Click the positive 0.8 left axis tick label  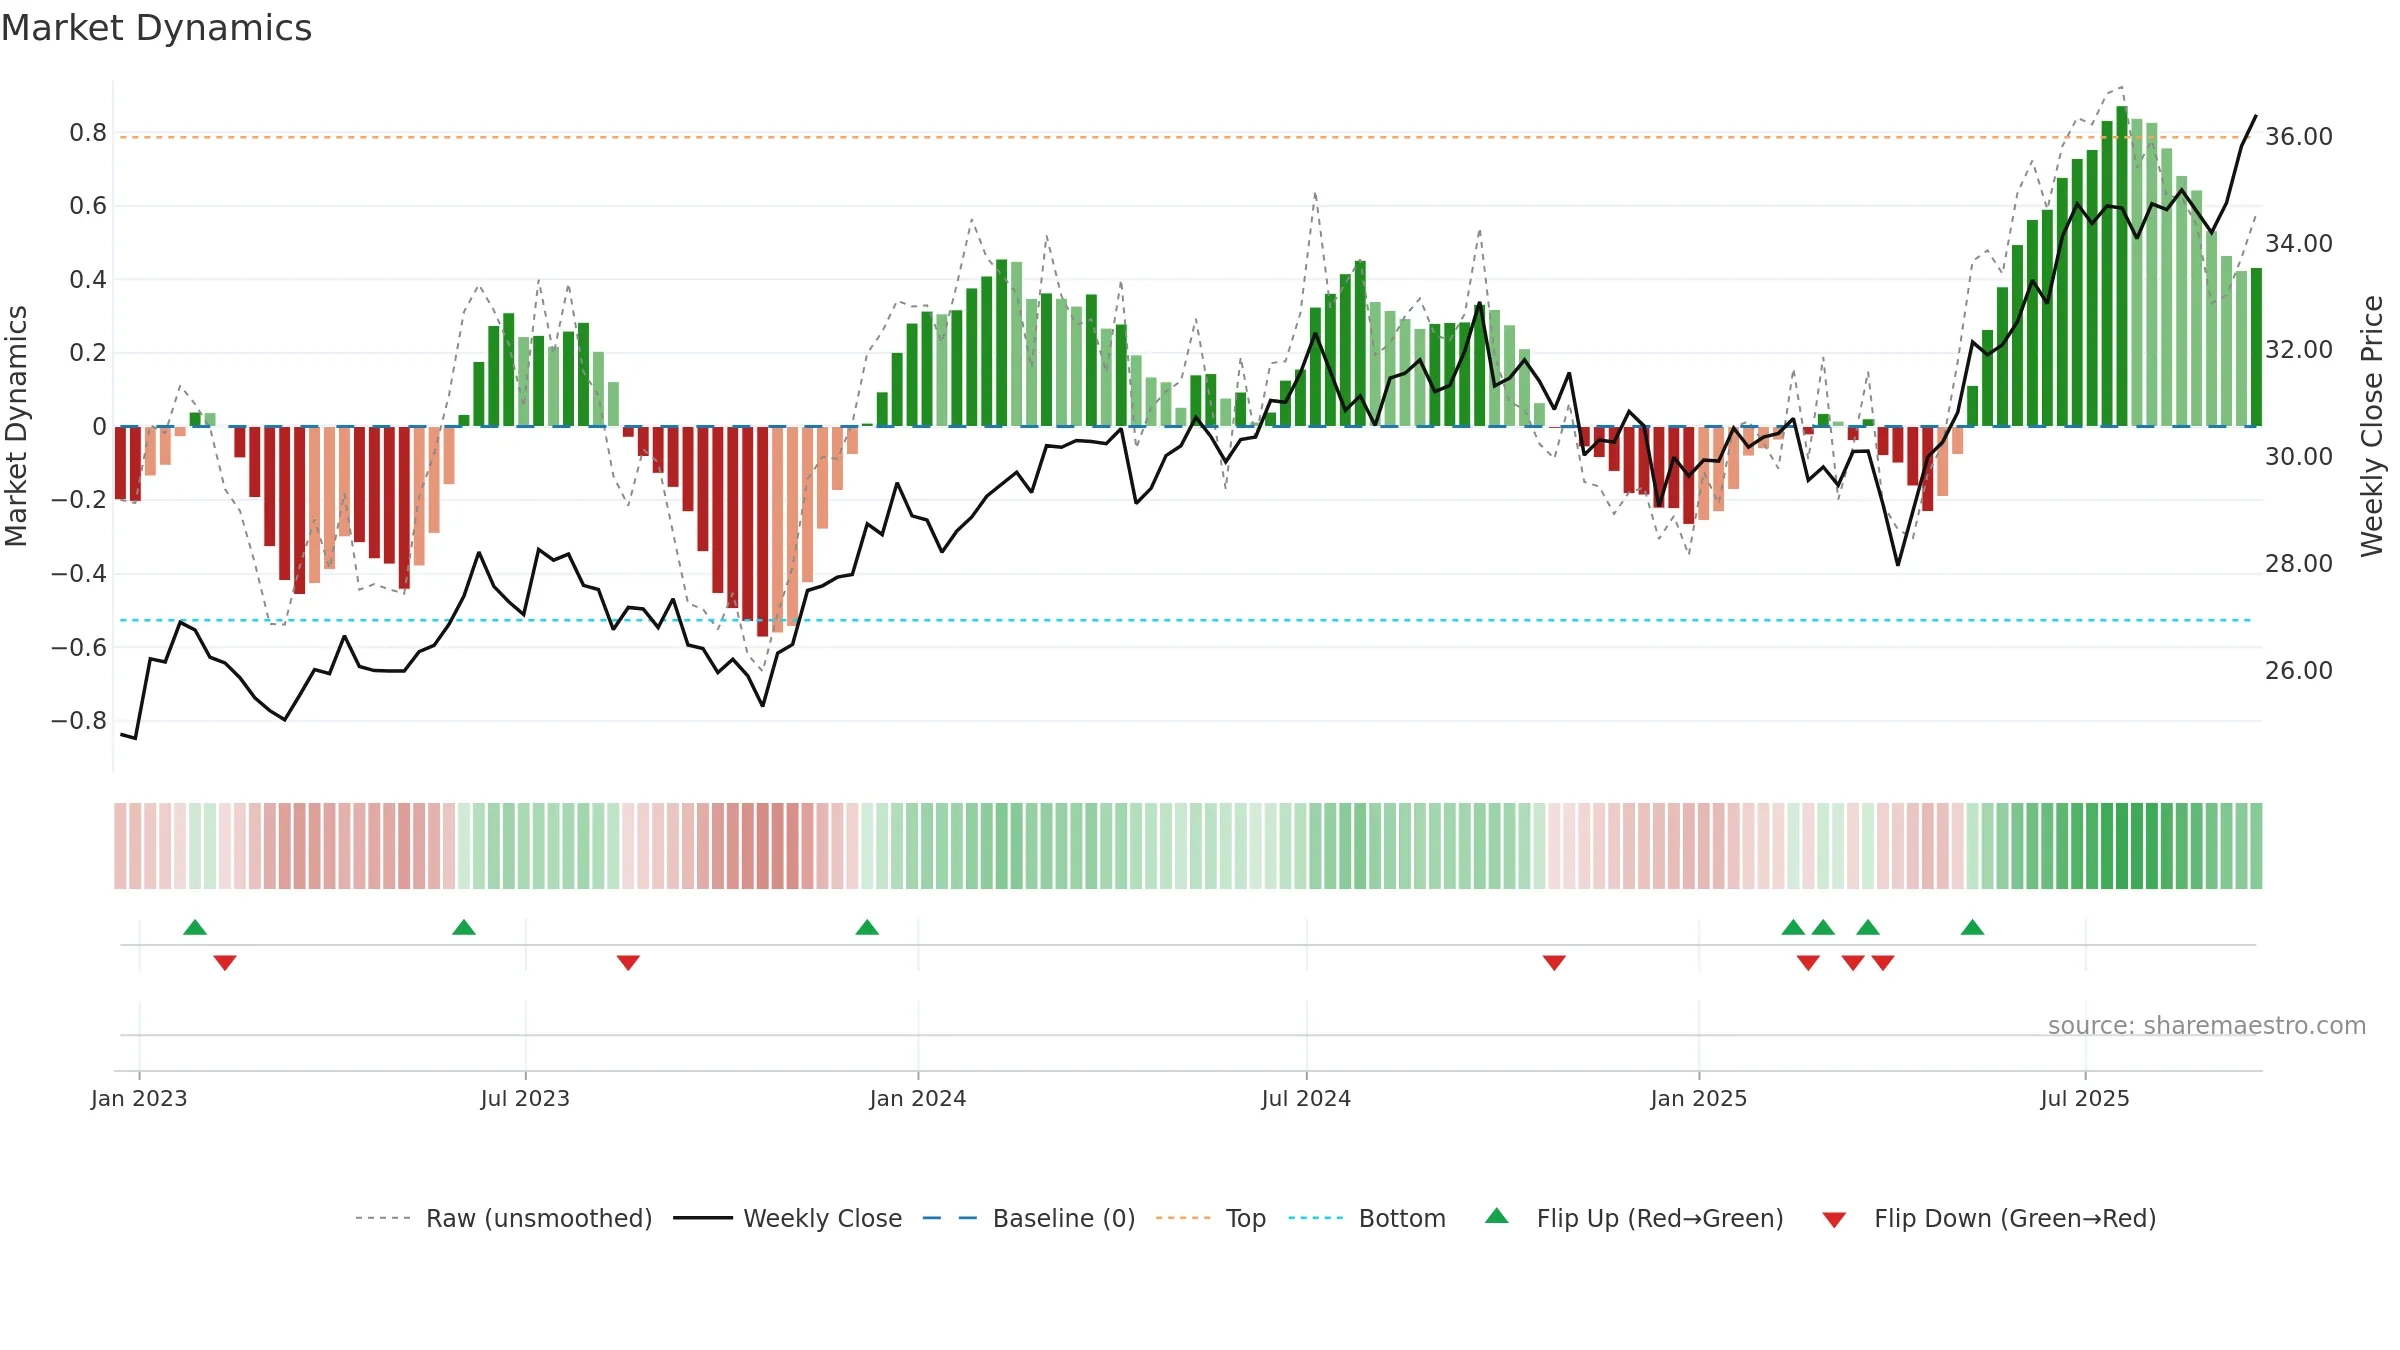pyautogui.click(x=88, y=133)
